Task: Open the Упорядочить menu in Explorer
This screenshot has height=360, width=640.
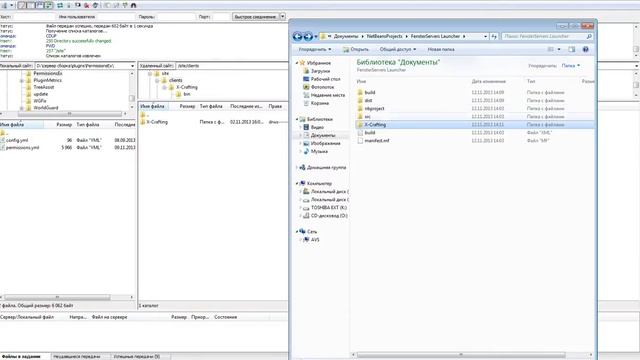Action: tap(314, 49)
